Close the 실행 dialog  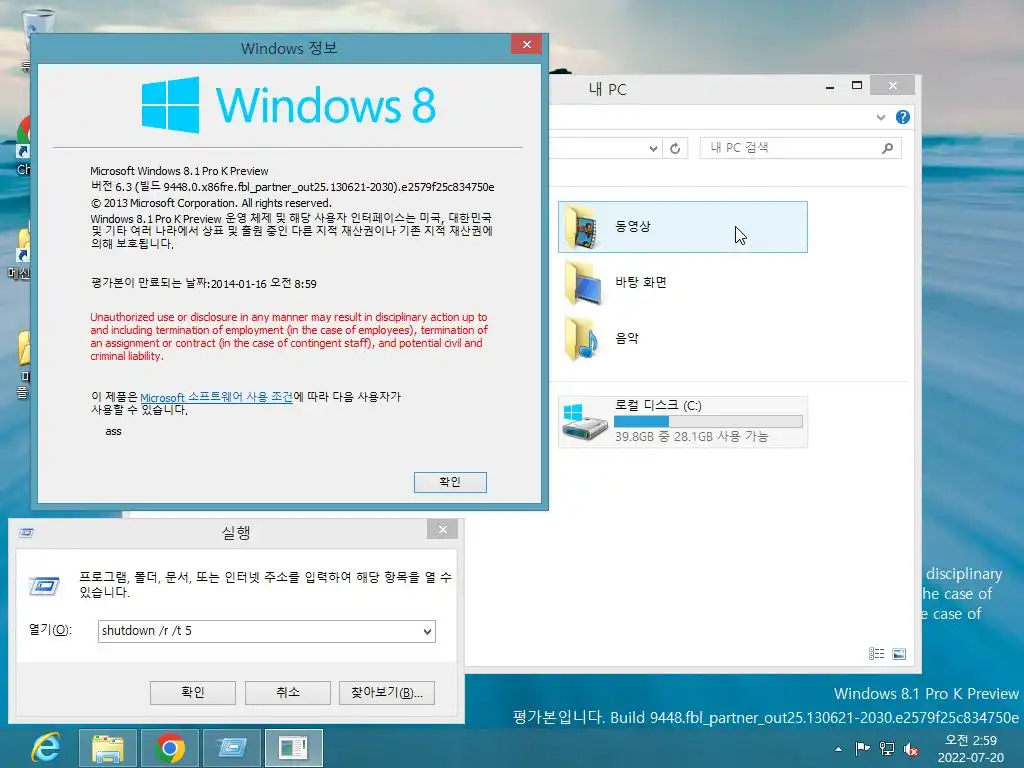pyautogui.click(x=442, y=530)
